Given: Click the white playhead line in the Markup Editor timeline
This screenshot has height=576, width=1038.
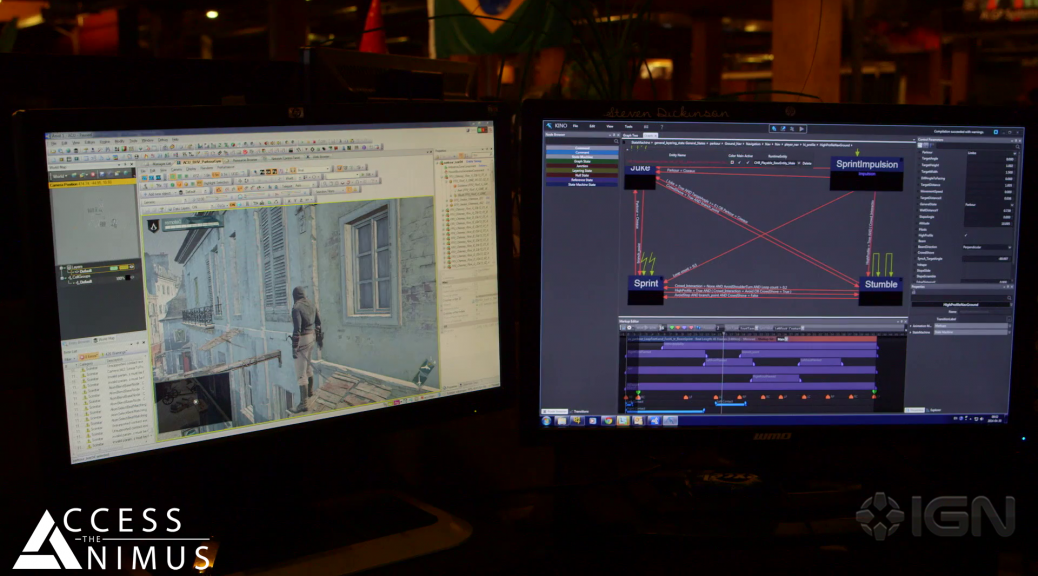Looking at the screenshot, I should pos(722,368).
